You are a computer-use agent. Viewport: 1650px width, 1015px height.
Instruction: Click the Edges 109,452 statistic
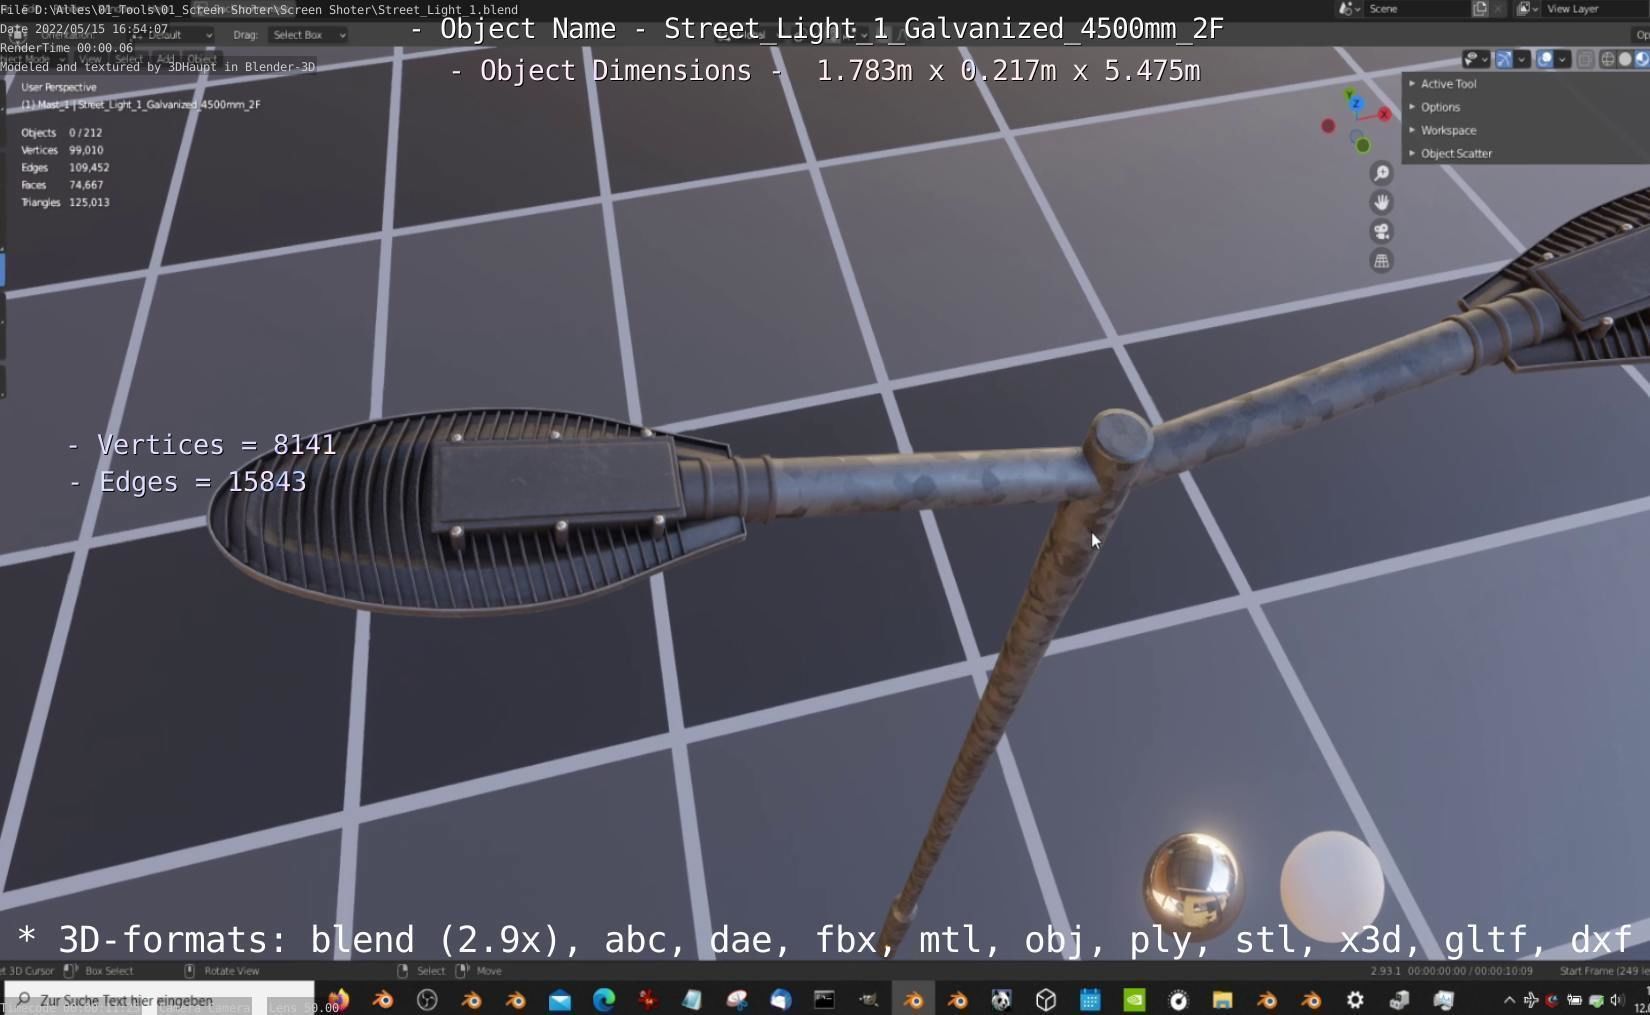(65, 167)
